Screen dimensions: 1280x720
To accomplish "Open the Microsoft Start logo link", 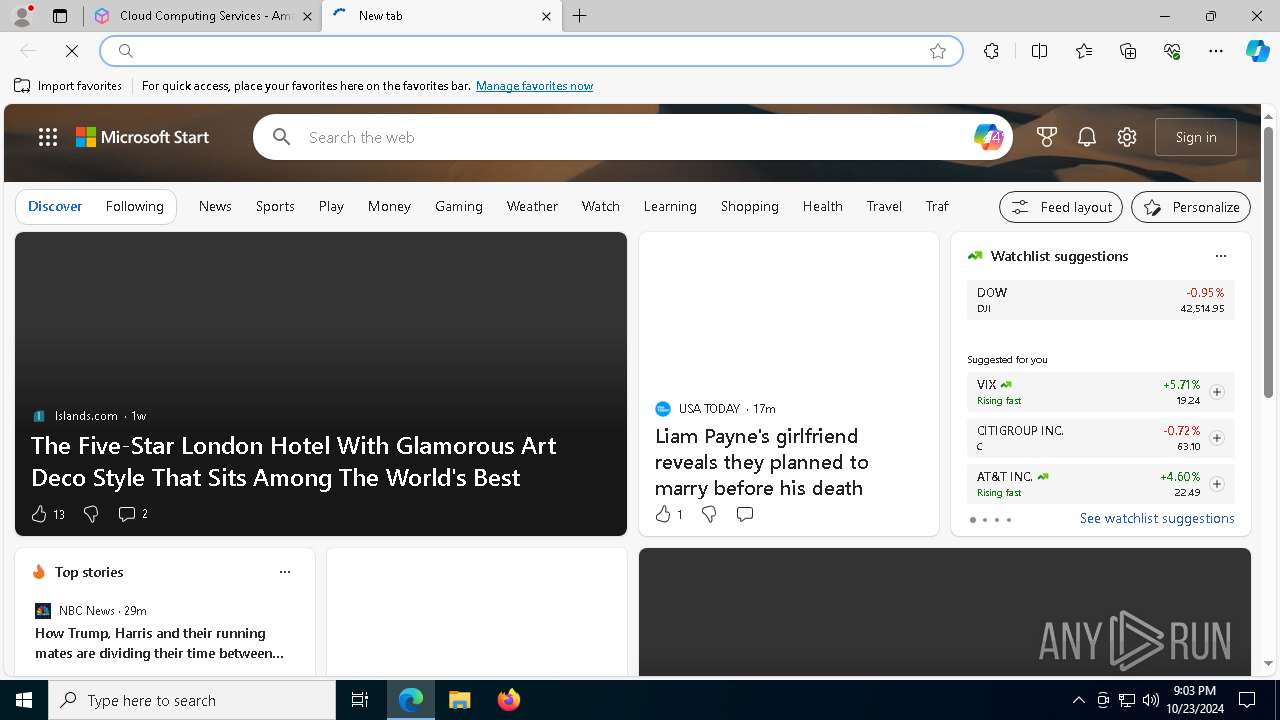I will point(143,137).
